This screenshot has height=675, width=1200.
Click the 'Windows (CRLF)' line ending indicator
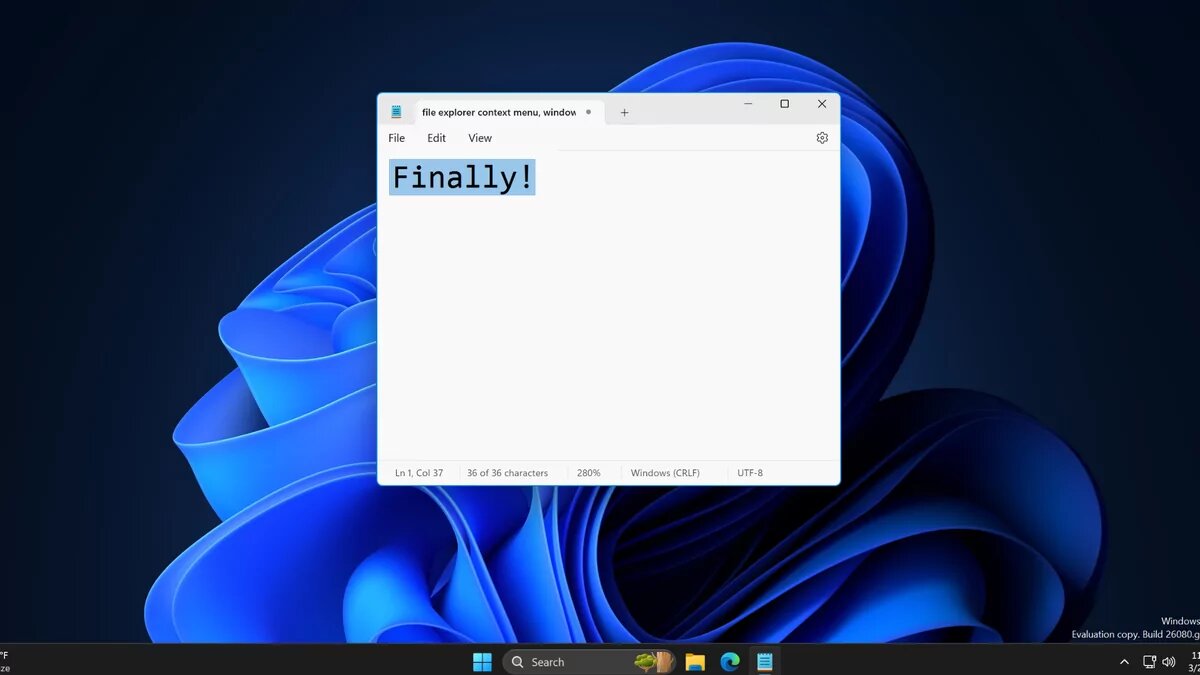point(665,473)
